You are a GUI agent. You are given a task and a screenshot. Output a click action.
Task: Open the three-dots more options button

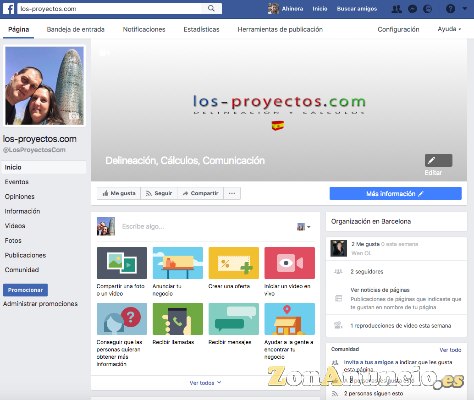[232, 193]
